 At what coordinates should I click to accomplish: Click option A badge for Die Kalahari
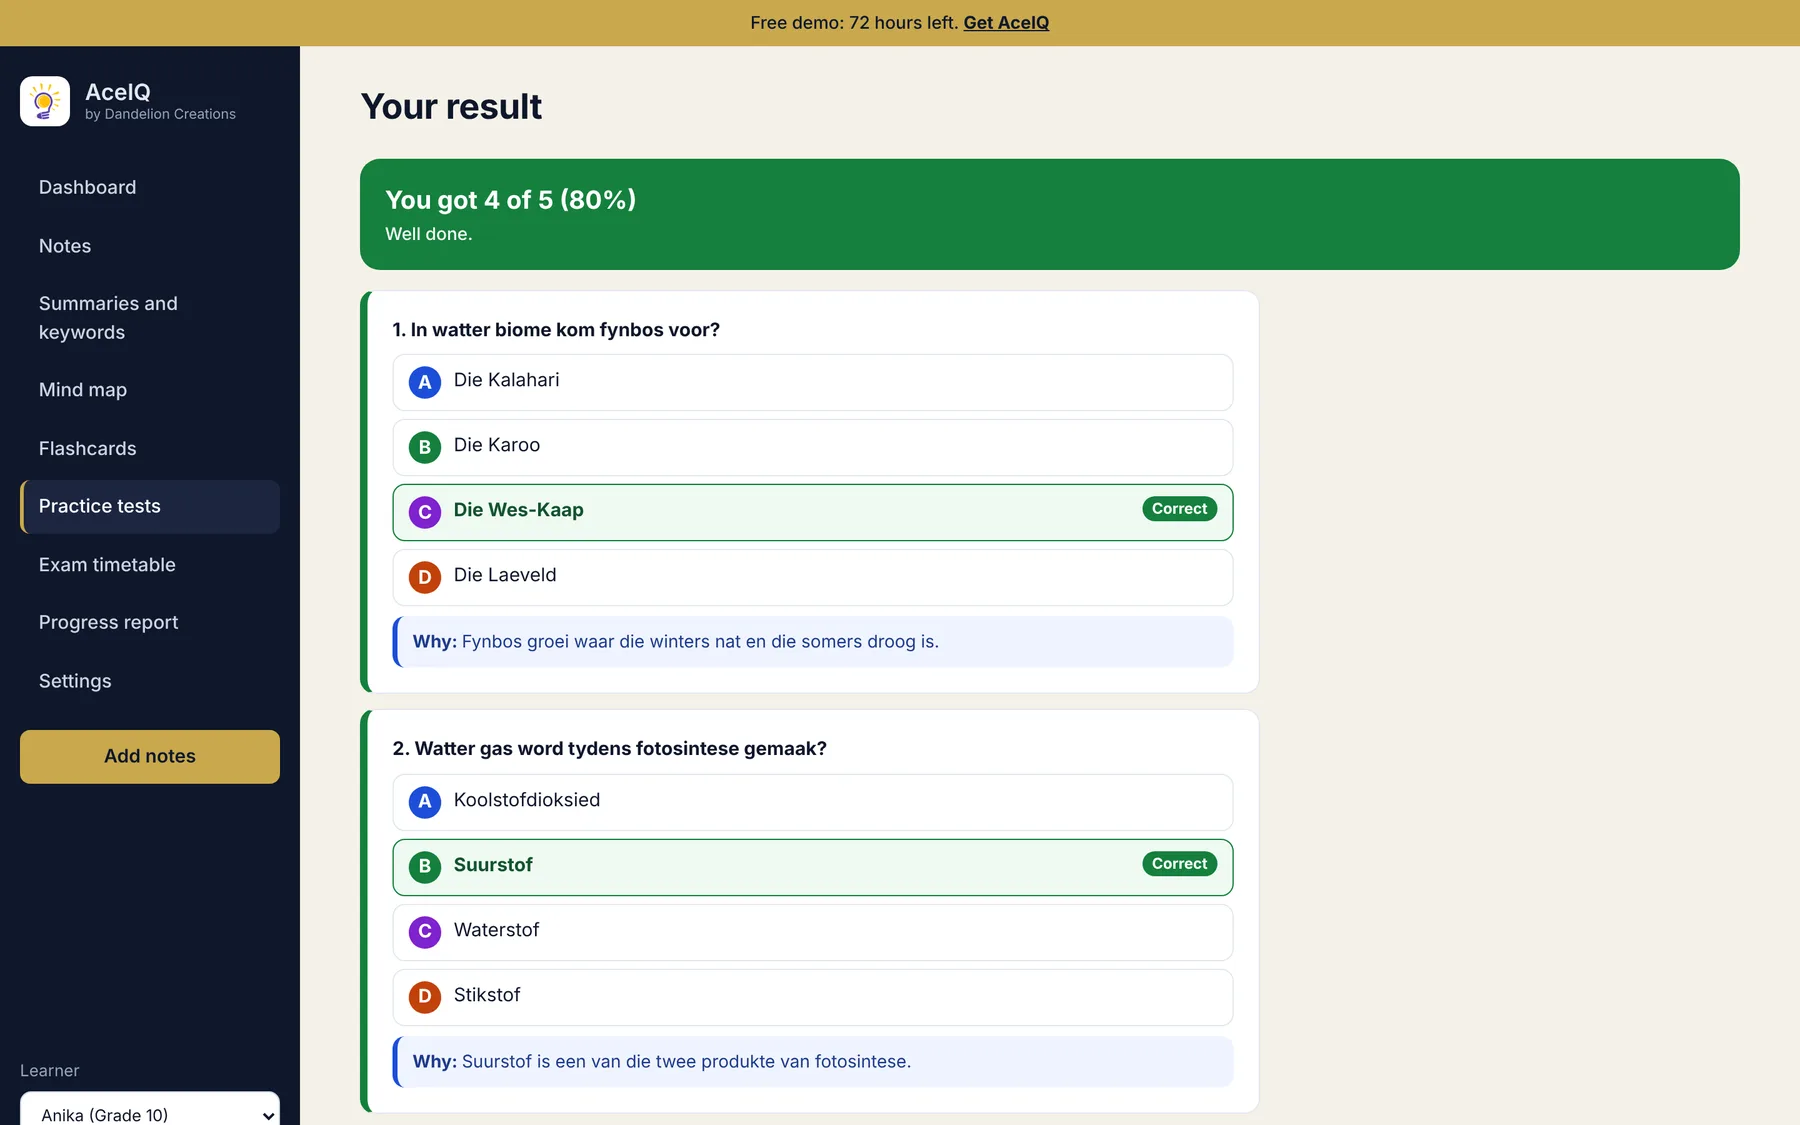(425, 382)
